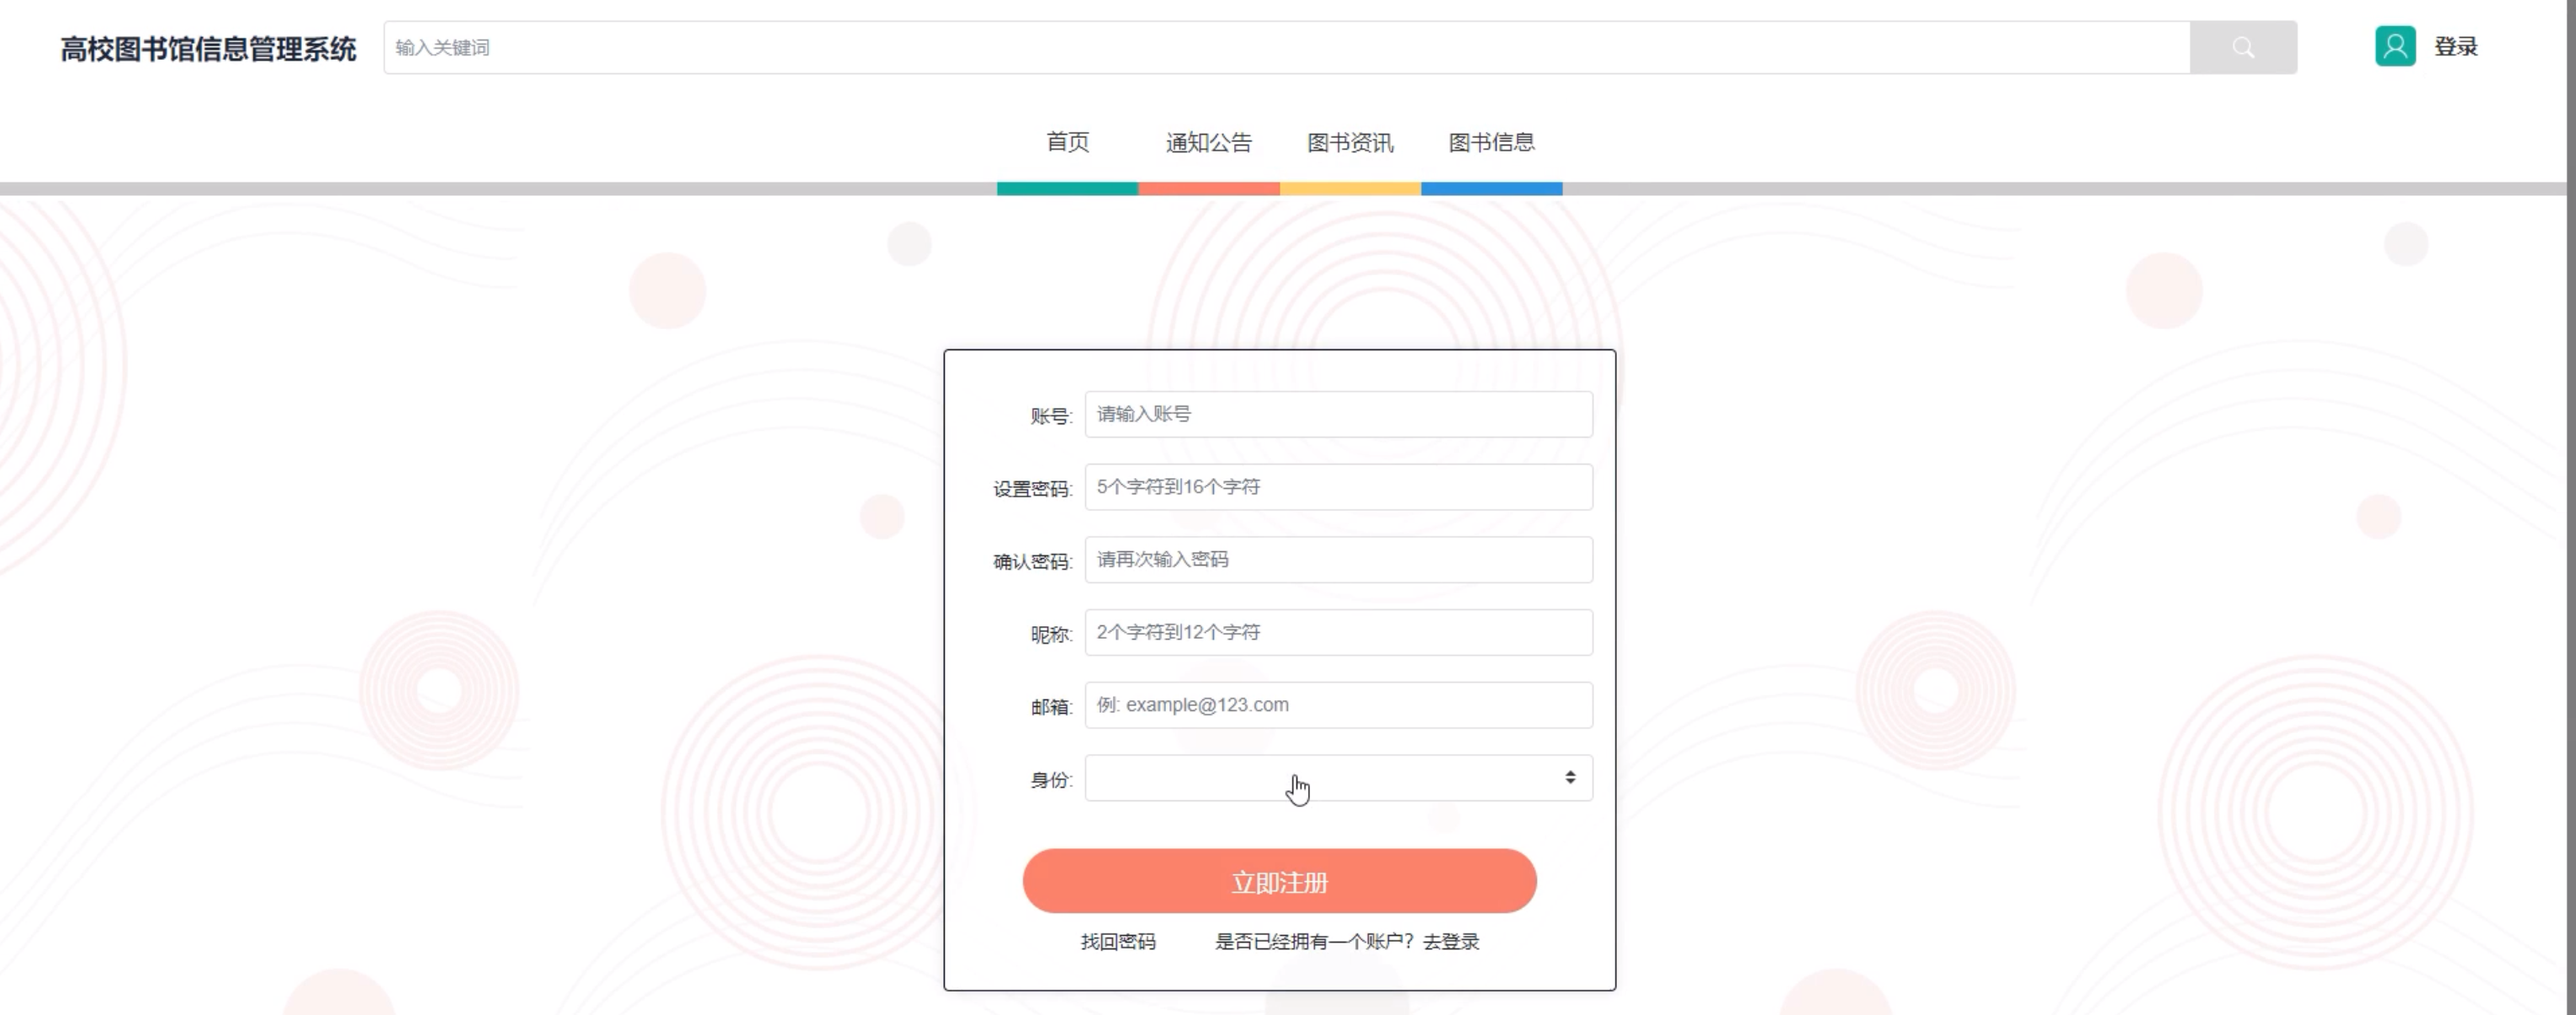Click the 身份 dropdown arrow icon

coord(1569,778)
